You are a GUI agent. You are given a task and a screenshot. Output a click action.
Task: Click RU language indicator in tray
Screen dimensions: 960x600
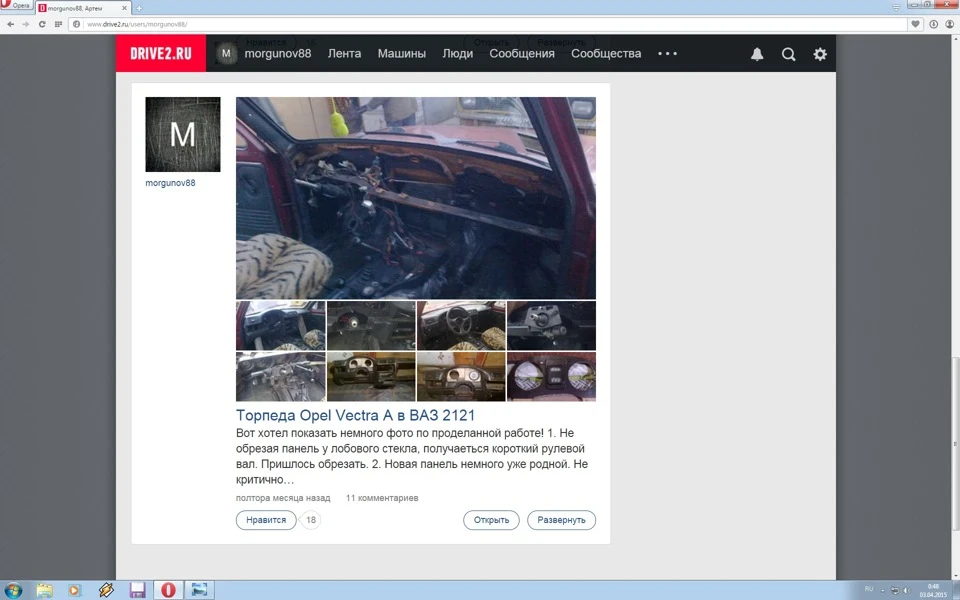[868, 589]
